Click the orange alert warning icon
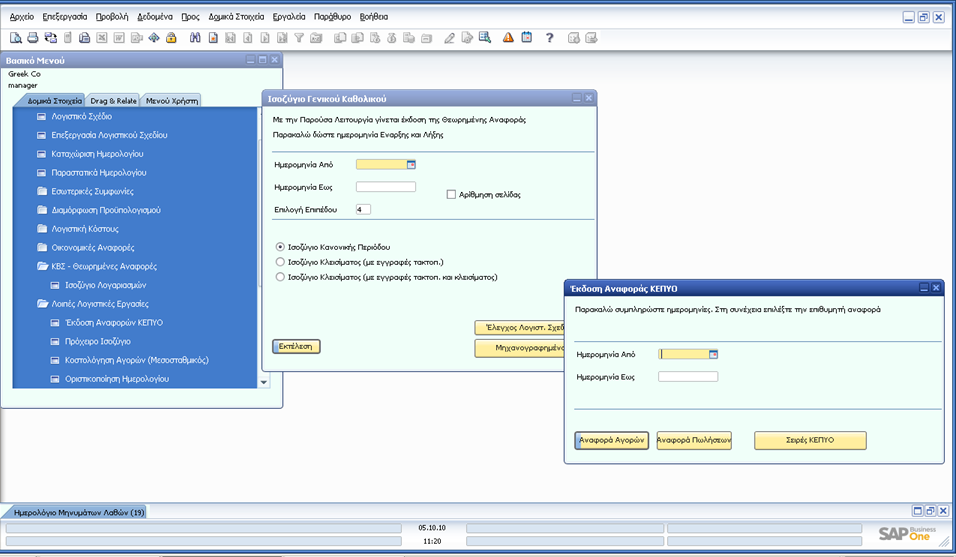This screenshot has height=557, width=956. coord(508,38)
